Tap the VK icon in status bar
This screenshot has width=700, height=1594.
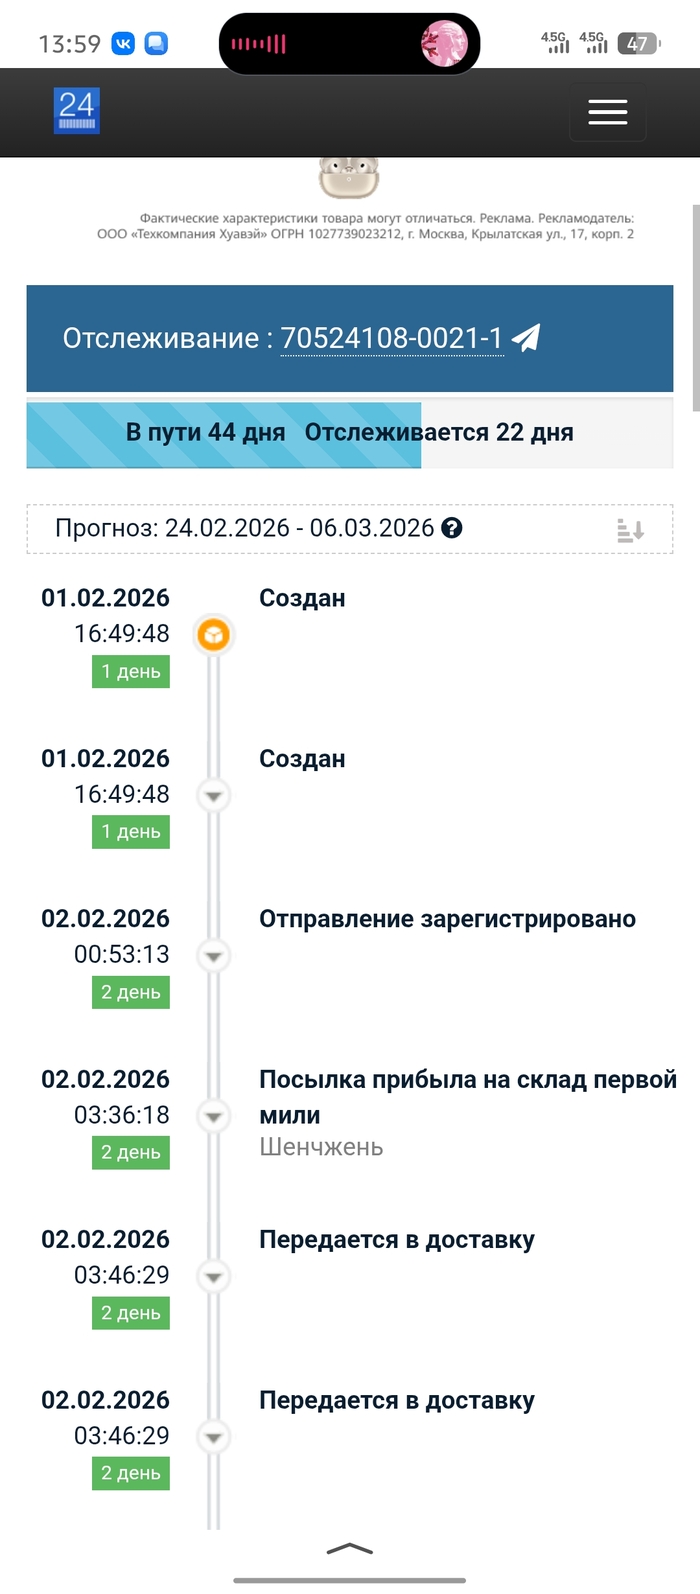[x=123, y=44]
